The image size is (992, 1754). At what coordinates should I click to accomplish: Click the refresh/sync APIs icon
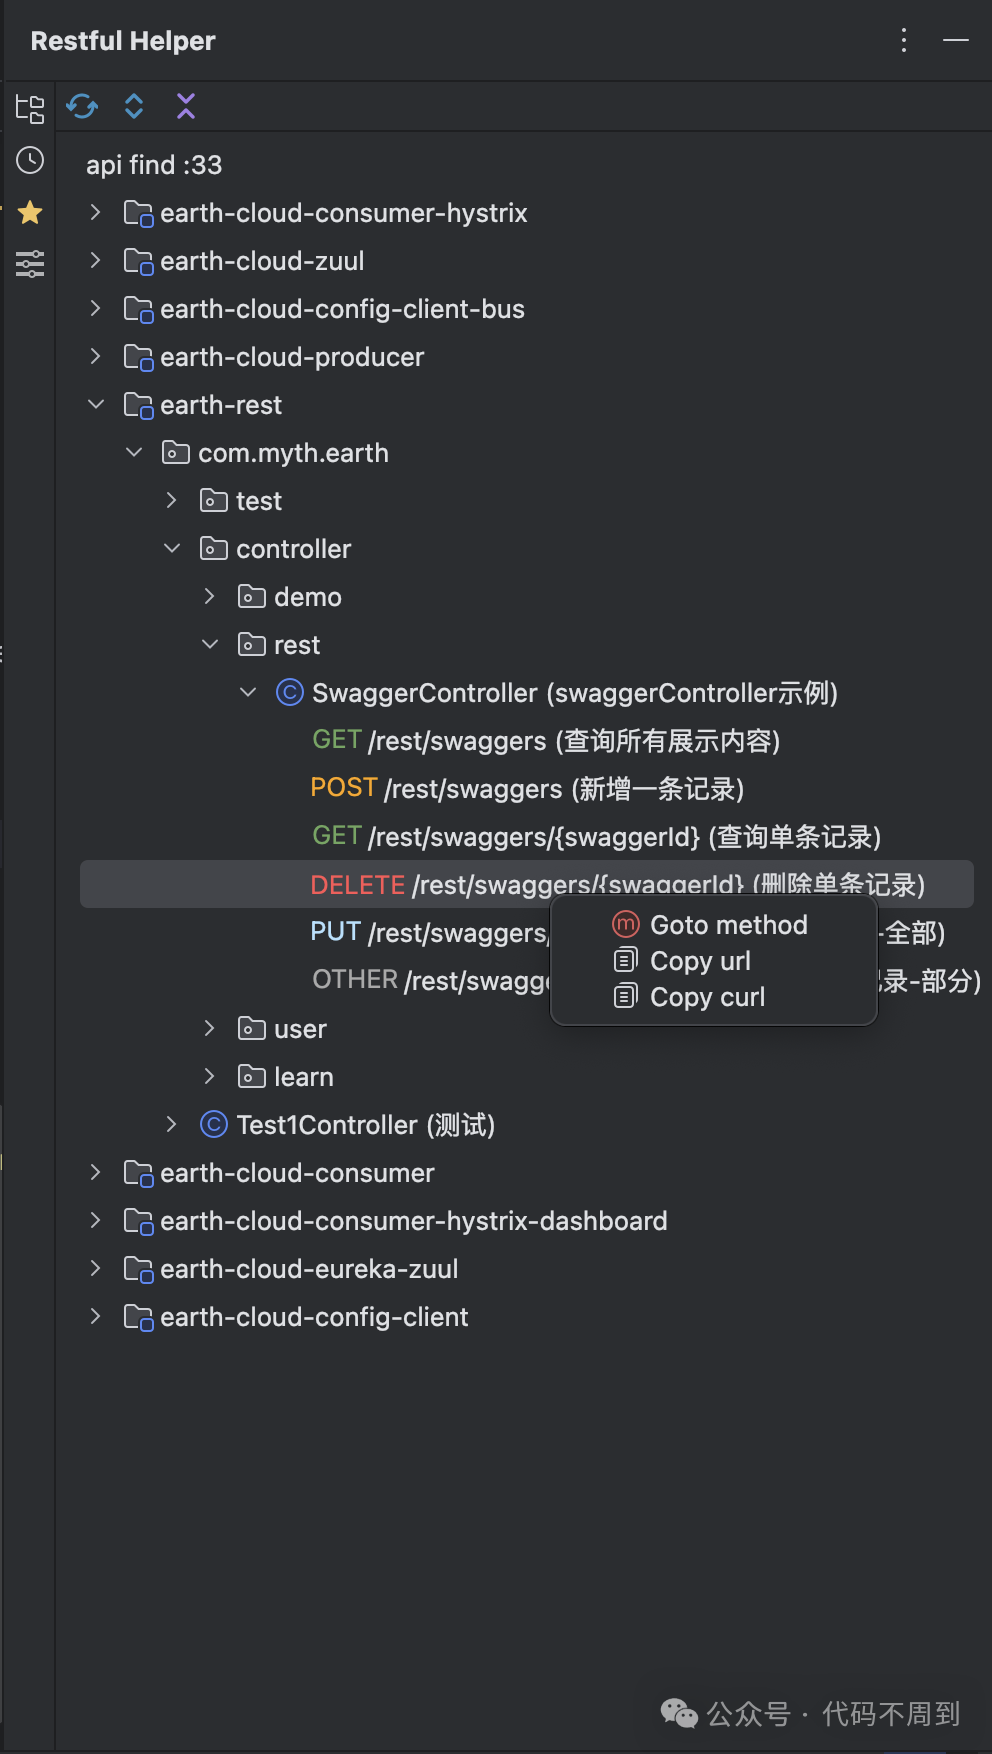[x=82, y=106]
